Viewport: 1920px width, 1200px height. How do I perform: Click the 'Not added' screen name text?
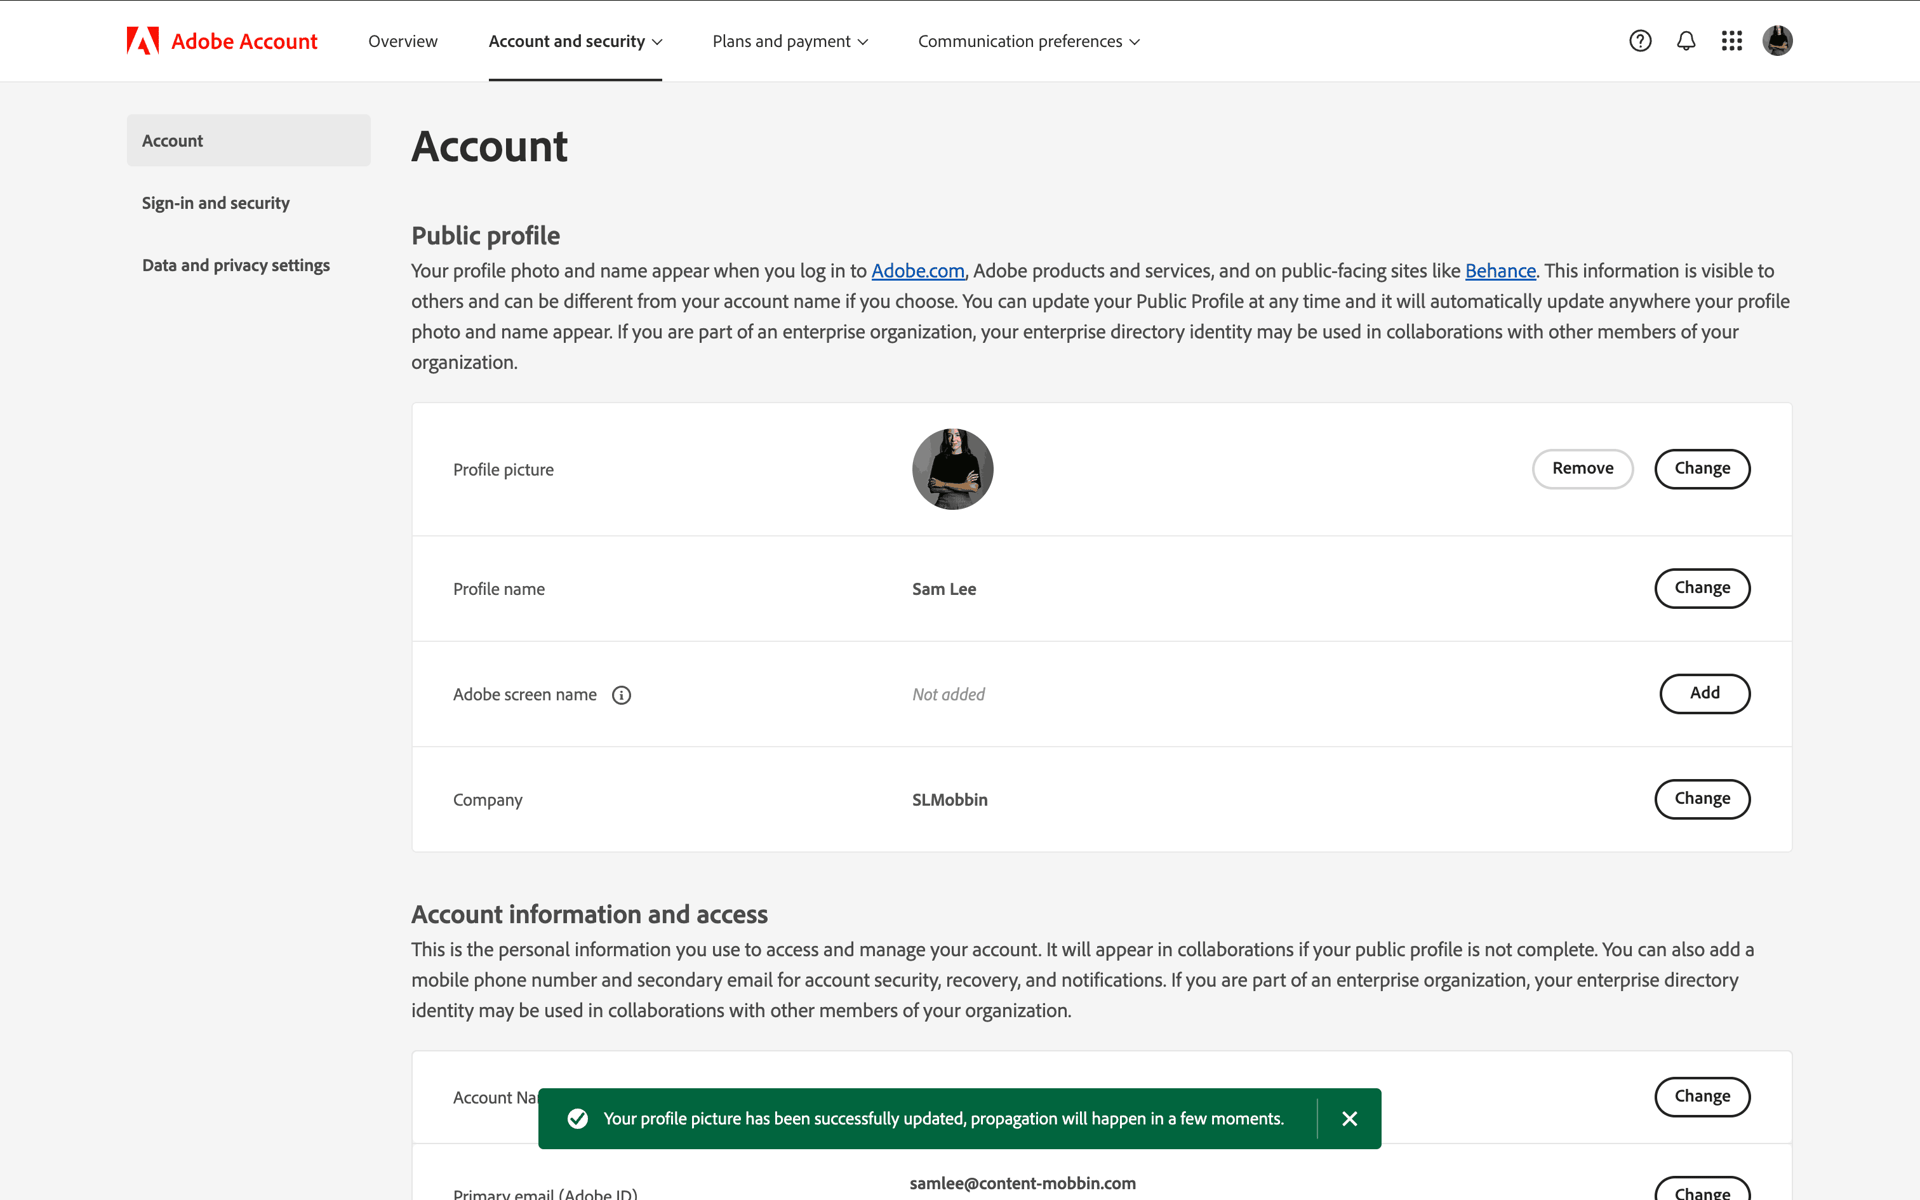(948, 694)
